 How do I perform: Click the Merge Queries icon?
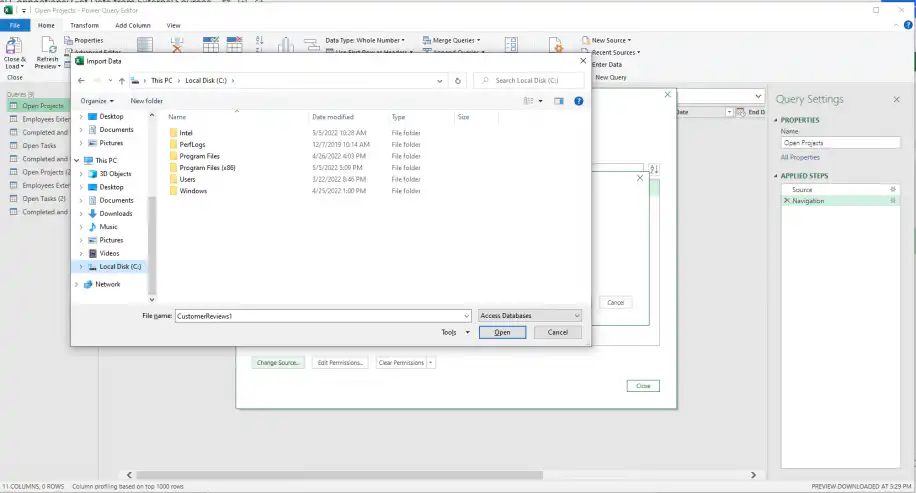426,40
